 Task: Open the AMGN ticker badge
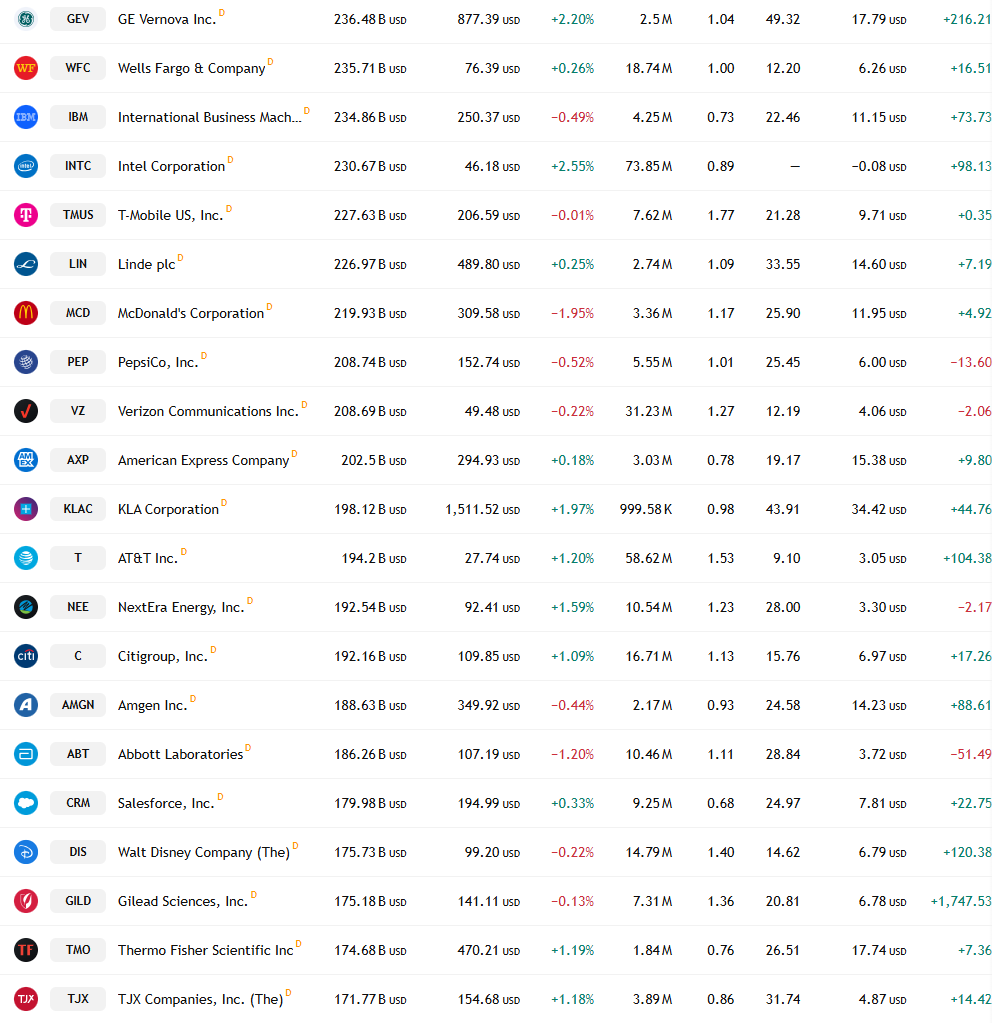click(x=78, y=704)
